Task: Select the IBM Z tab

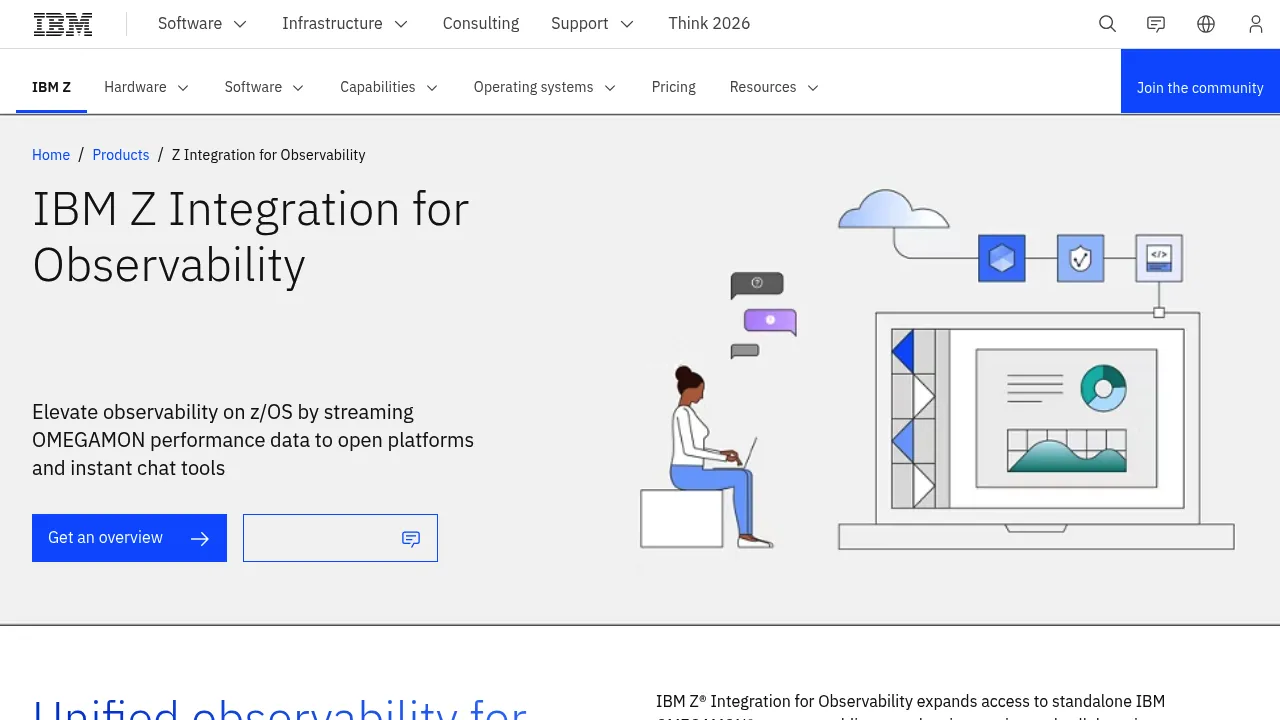Action: [x=51, y=87]
